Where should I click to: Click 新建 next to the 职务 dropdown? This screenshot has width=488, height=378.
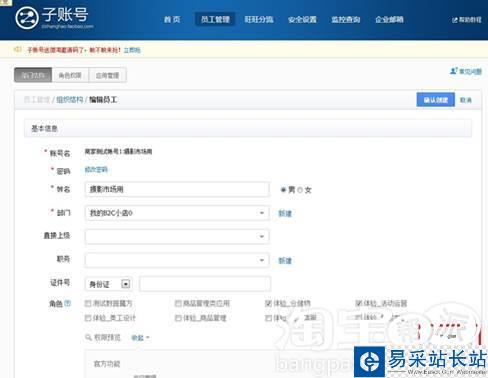pyautogui.click(x=285, y=261)
